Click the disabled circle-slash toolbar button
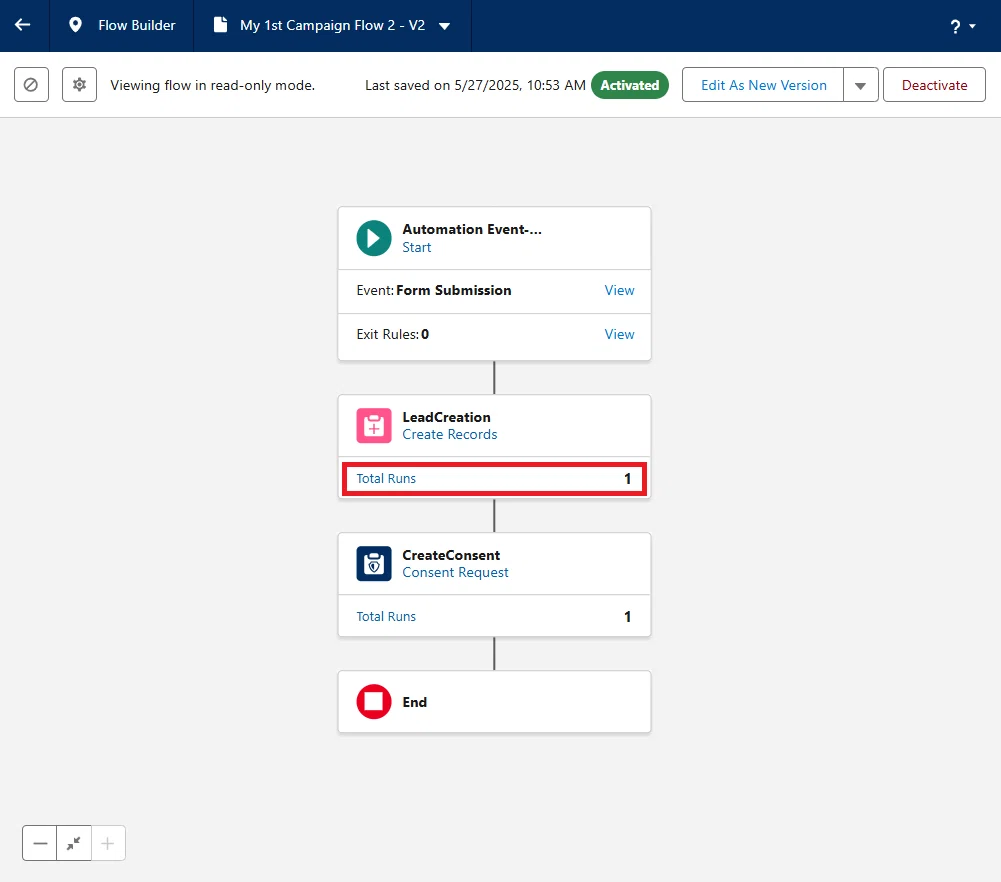 pyautogui.click(x=31, y=84)
